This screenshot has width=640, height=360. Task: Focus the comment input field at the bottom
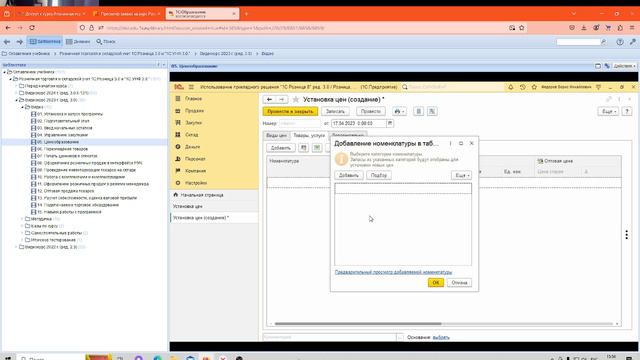329,337
